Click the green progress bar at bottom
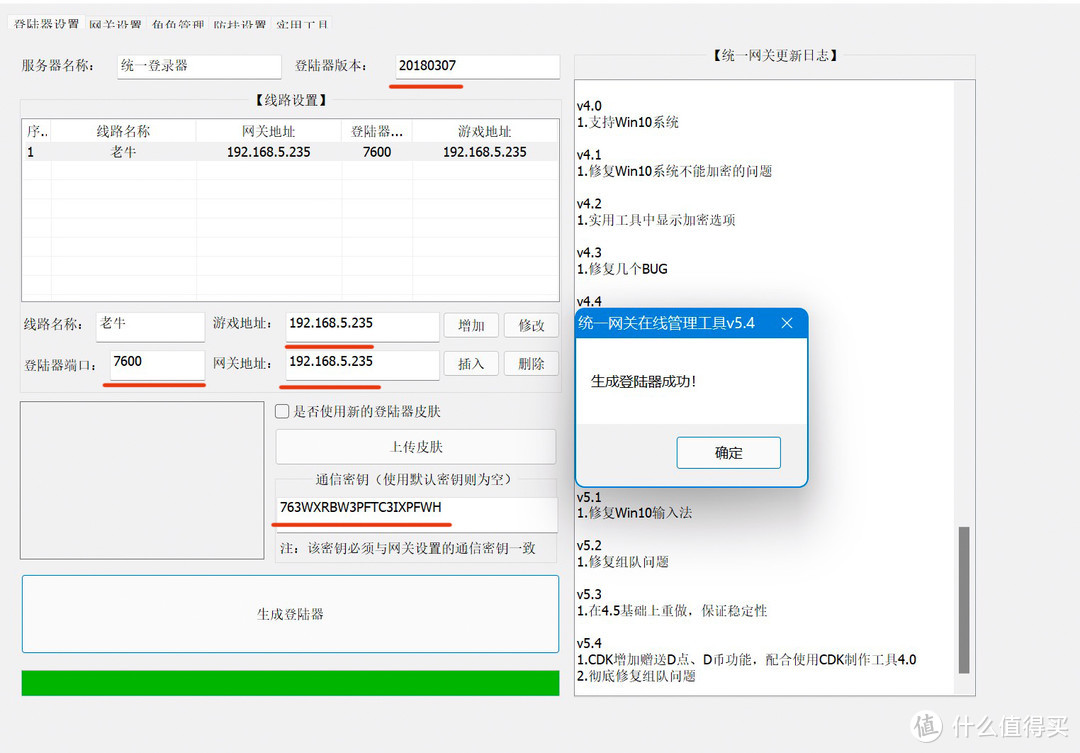The image size is (1080, 753). tap(290, 682)
